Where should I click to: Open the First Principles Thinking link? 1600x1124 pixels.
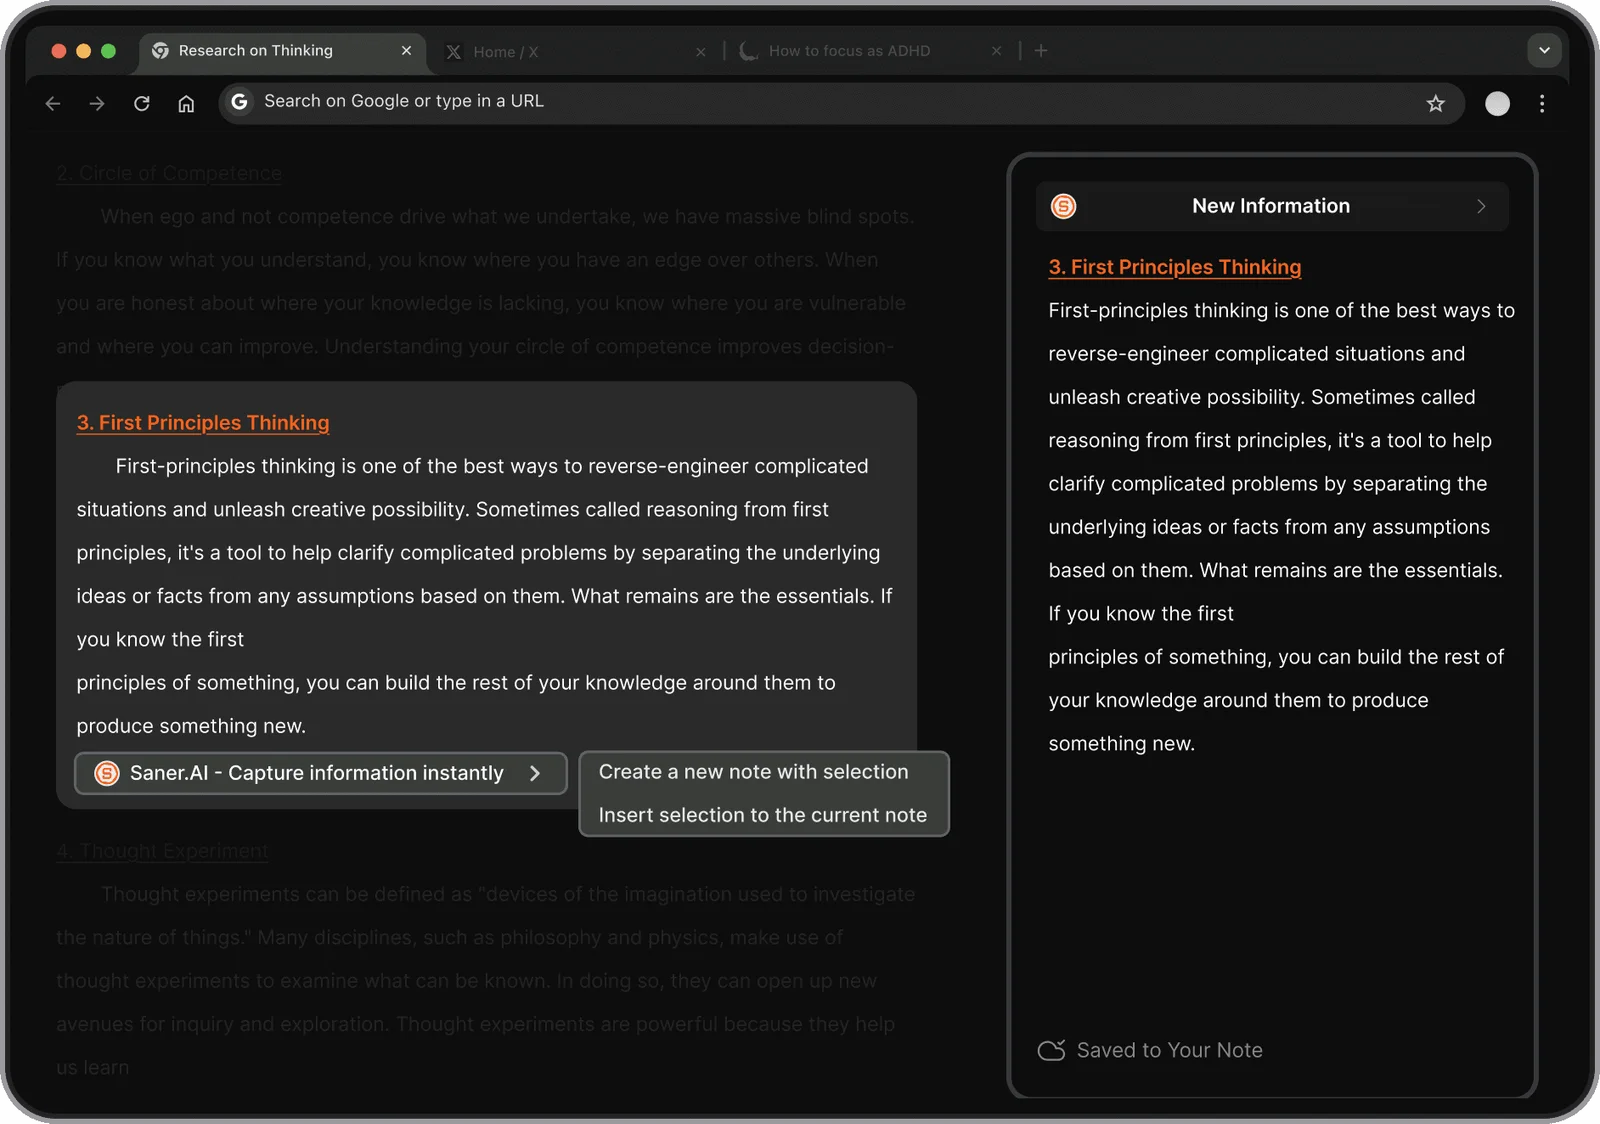coord(203,422)
